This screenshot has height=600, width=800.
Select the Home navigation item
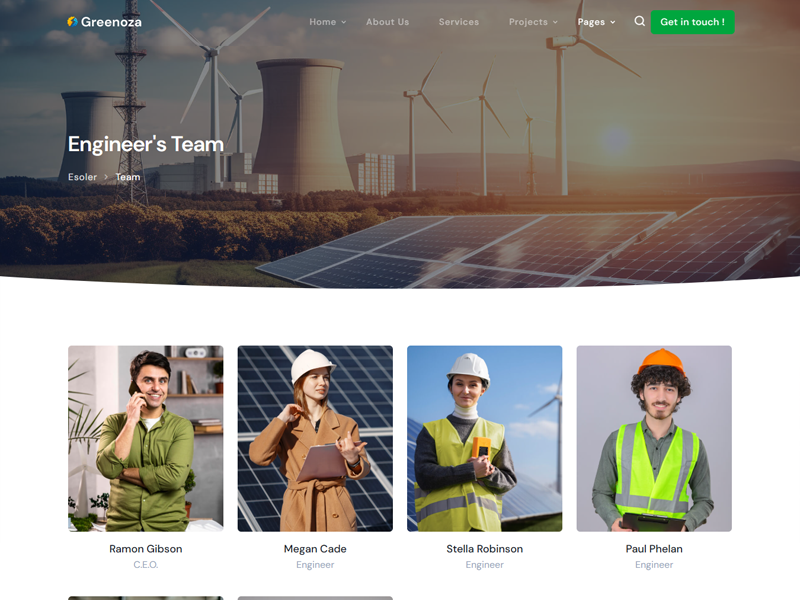tap(322, 22)
